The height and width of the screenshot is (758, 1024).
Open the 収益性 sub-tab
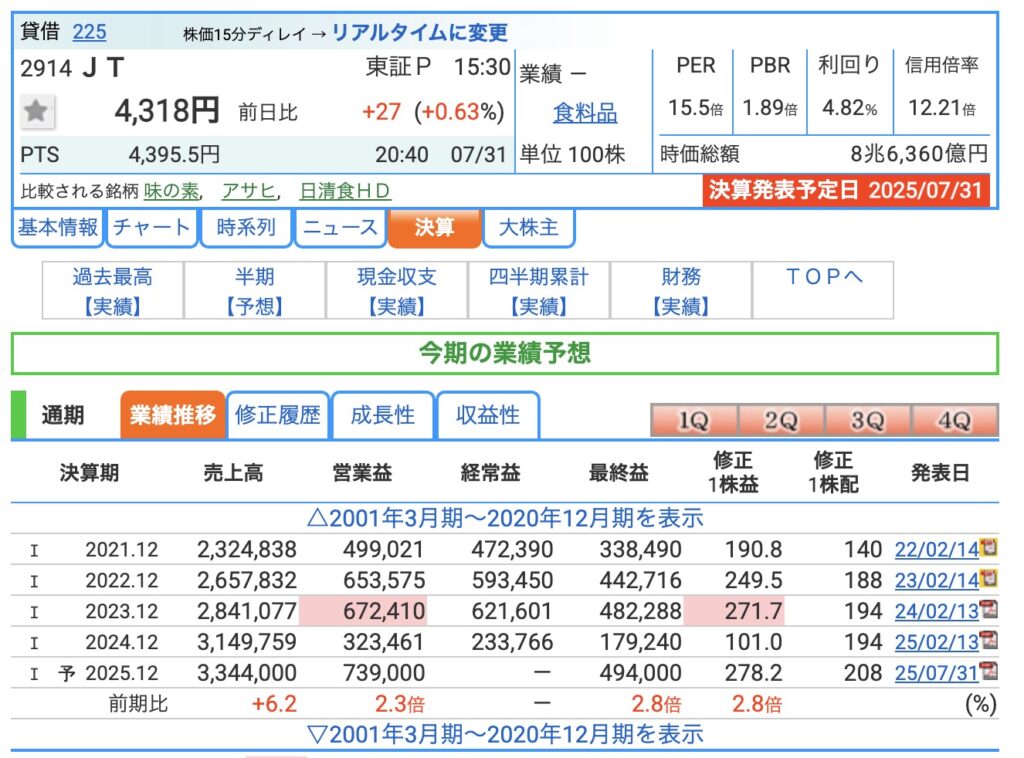(x=488, y=415)
